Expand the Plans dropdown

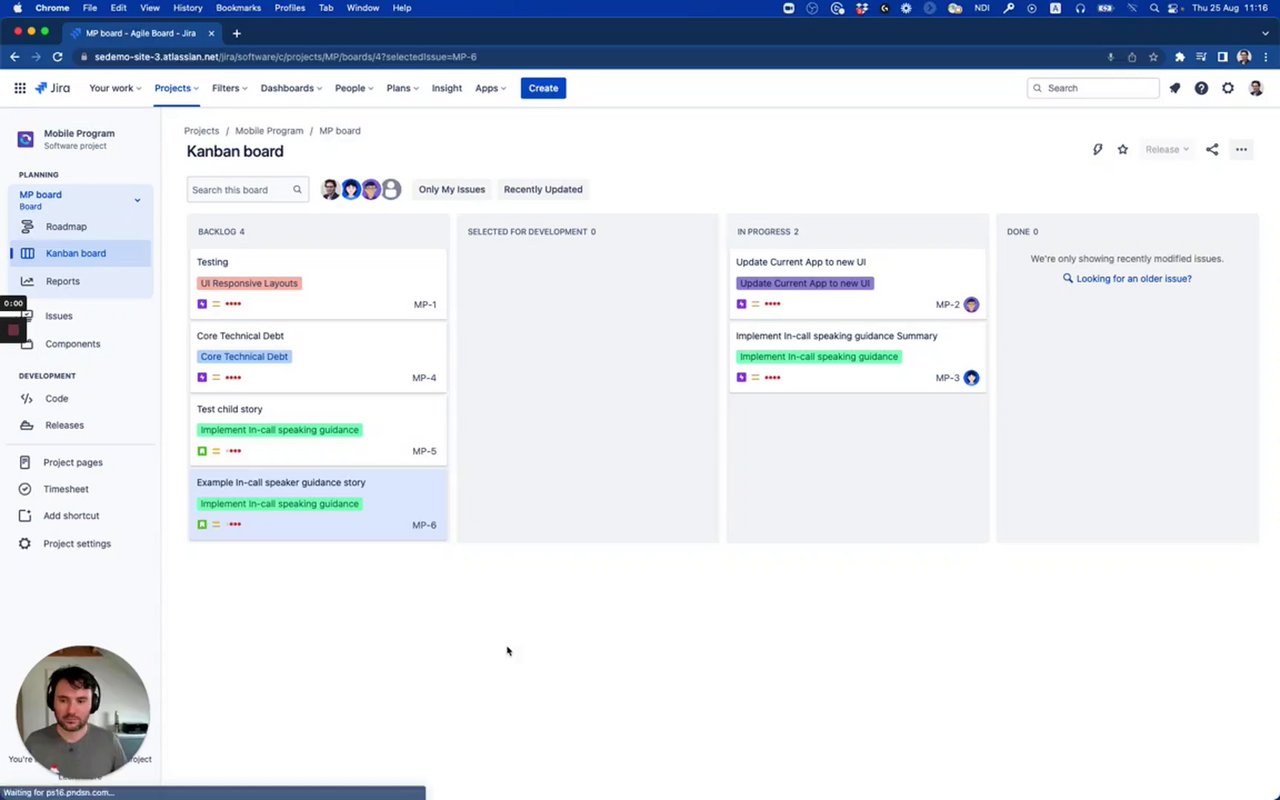tap(403, 88)
